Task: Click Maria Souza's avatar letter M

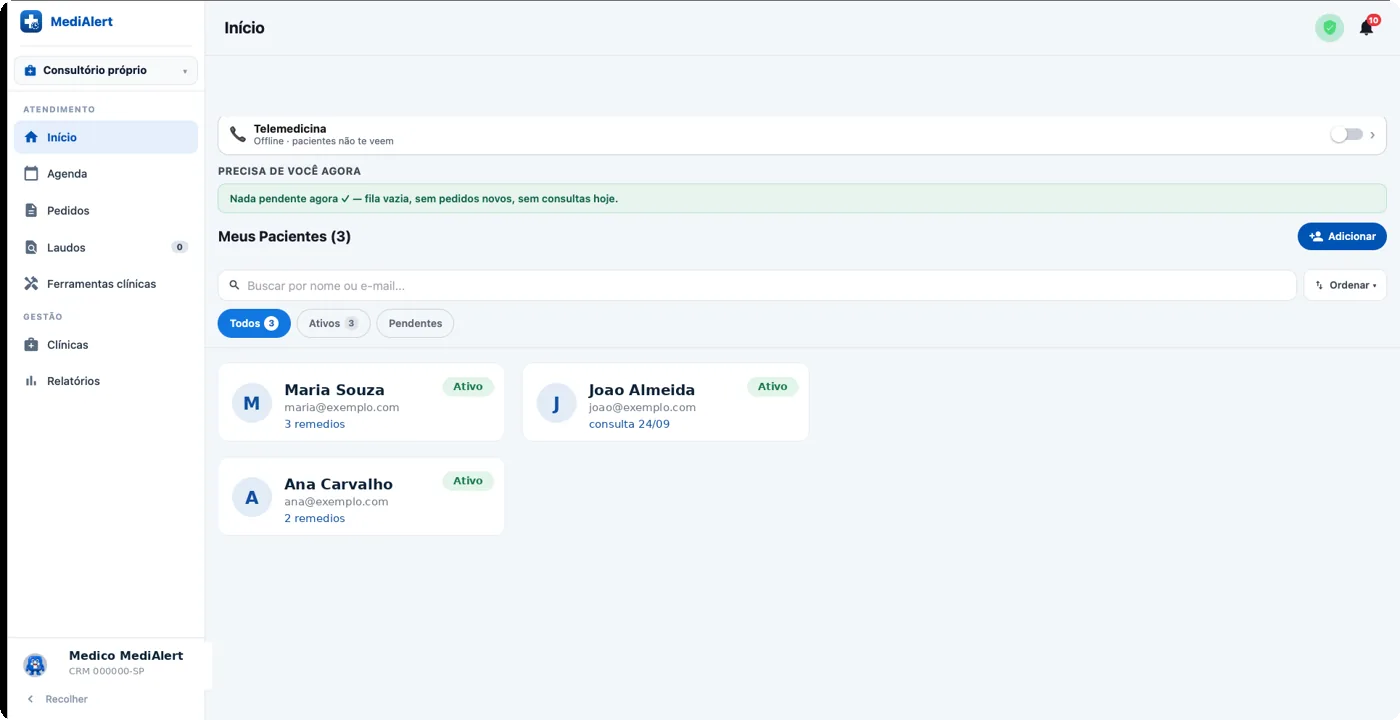Action: click(252, 403)
